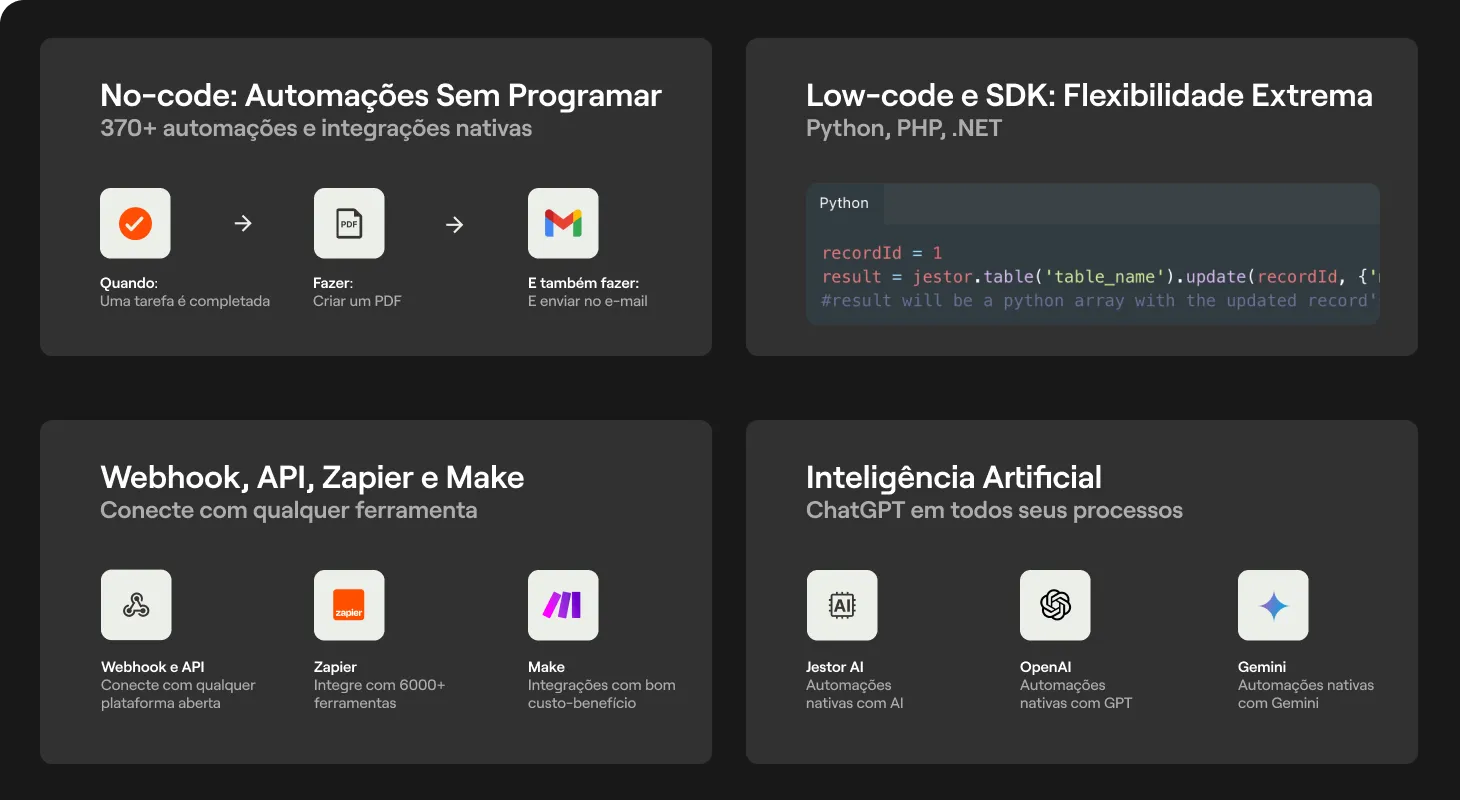The width and height of the screenshot is (1460, 800).
Task: Click the label Fazer:
Action: (x=333, y=283)
